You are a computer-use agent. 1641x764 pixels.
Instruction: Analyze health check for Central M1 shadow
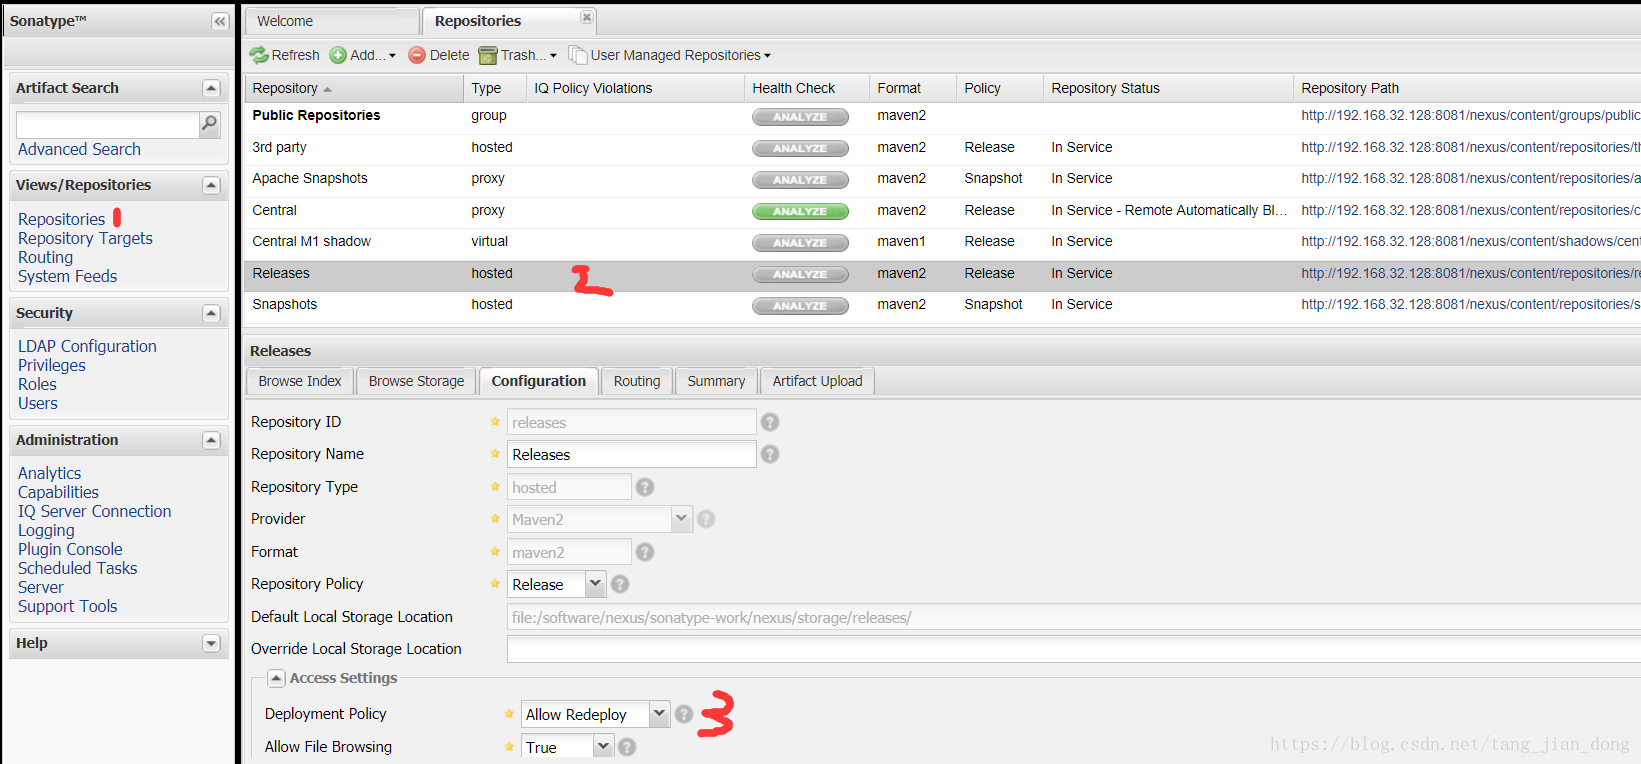click(800, 243)
